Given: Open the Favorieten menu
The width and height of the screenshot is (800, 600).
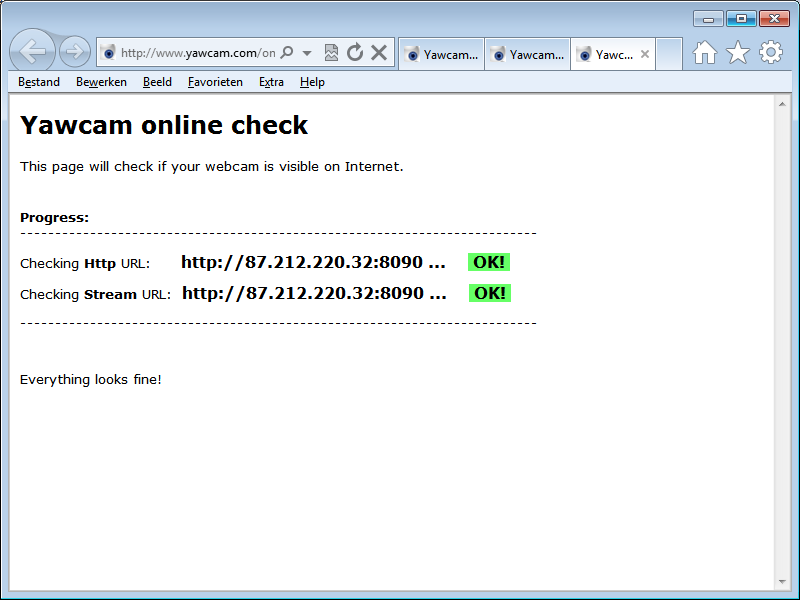Looking at the screenshot, I should click(215, 82).
